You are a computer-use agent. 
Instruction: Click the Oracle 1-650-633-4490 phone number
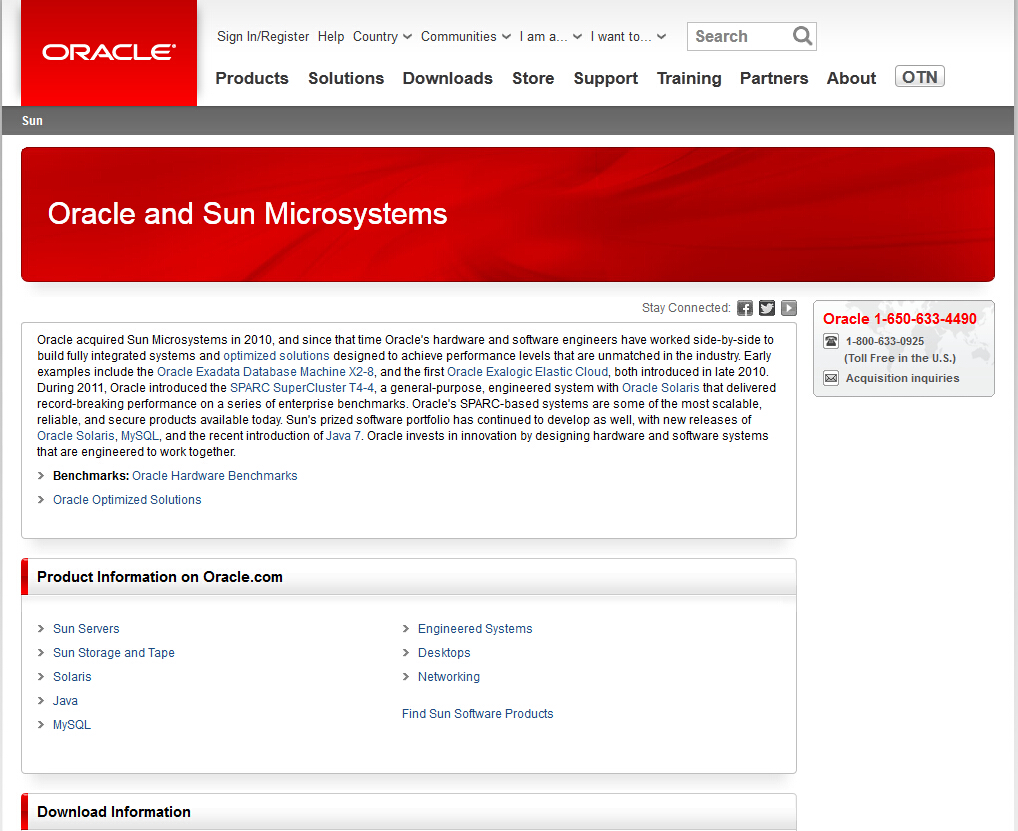click(x=900, y=319)
